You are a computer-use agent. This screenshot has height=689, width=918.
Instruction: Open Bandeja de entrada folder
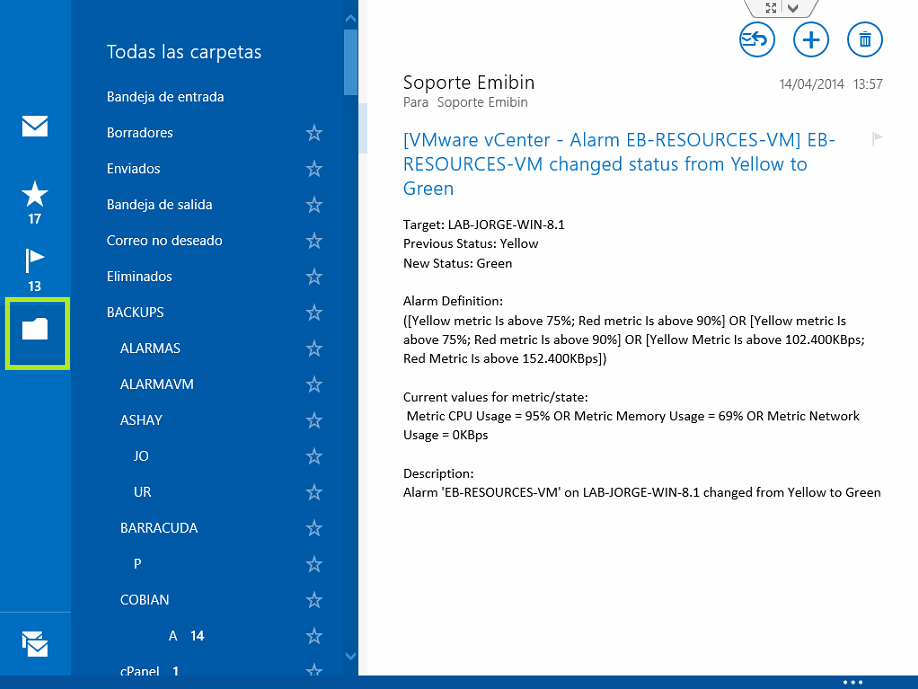165,97
